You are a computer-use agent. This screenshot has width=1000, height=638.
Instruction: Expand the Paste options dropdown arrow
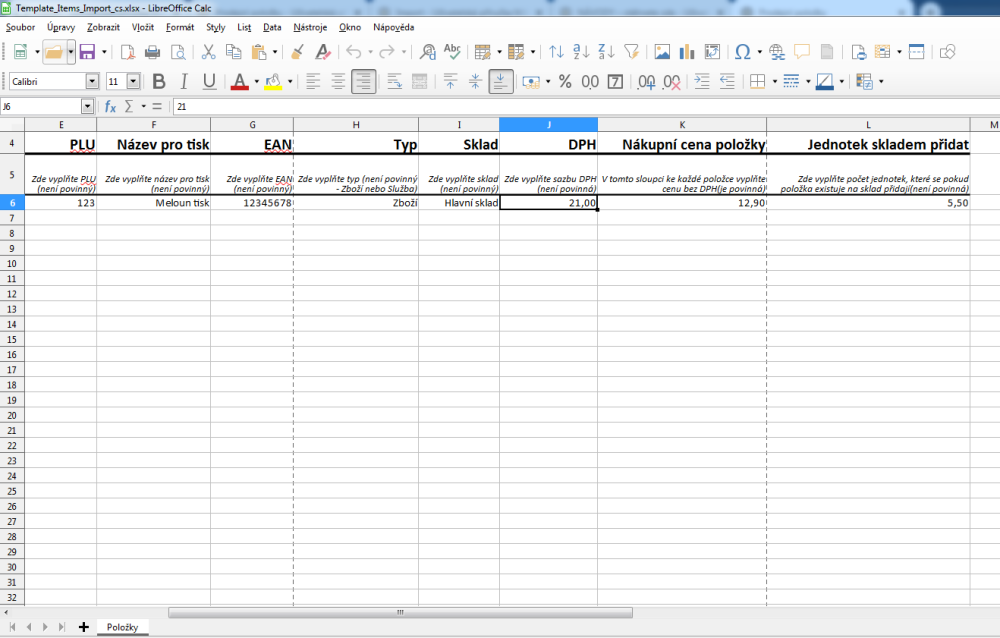pyautogui.click(x=275, y=52)
